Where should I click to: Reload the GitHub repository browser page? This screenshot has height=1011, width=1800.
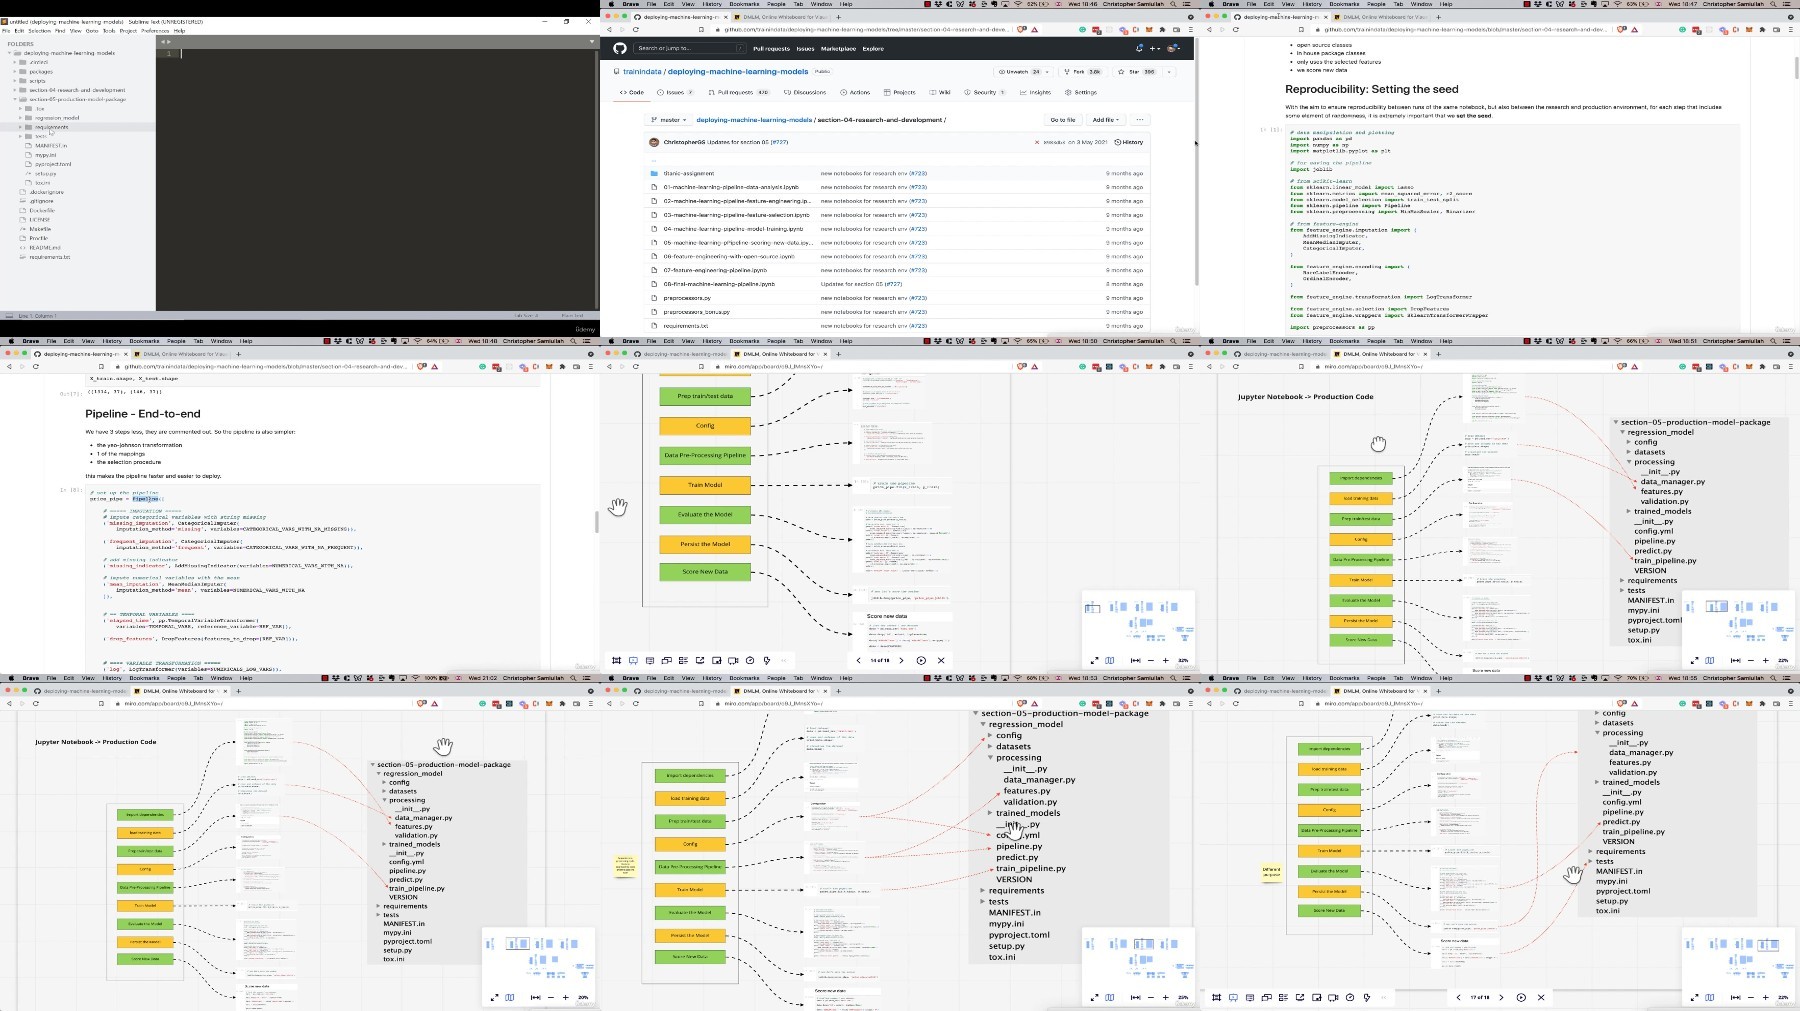[636, 29]
